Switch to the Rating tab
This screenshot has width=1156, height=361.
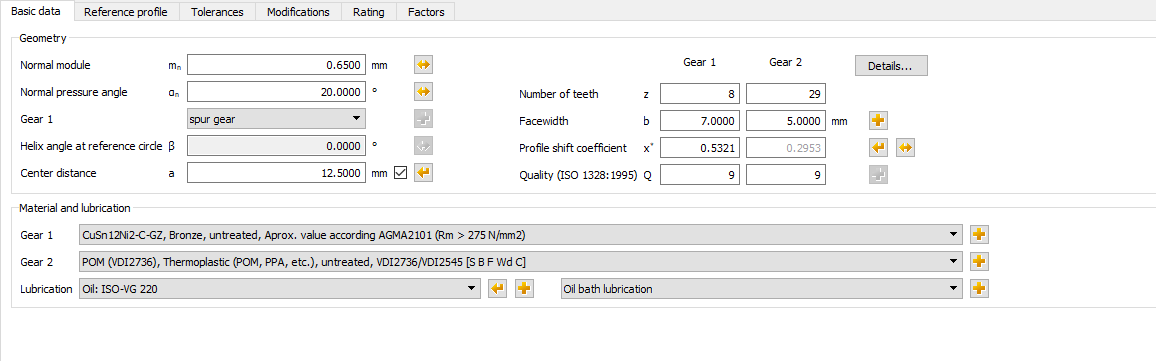(x=369, y=12)
